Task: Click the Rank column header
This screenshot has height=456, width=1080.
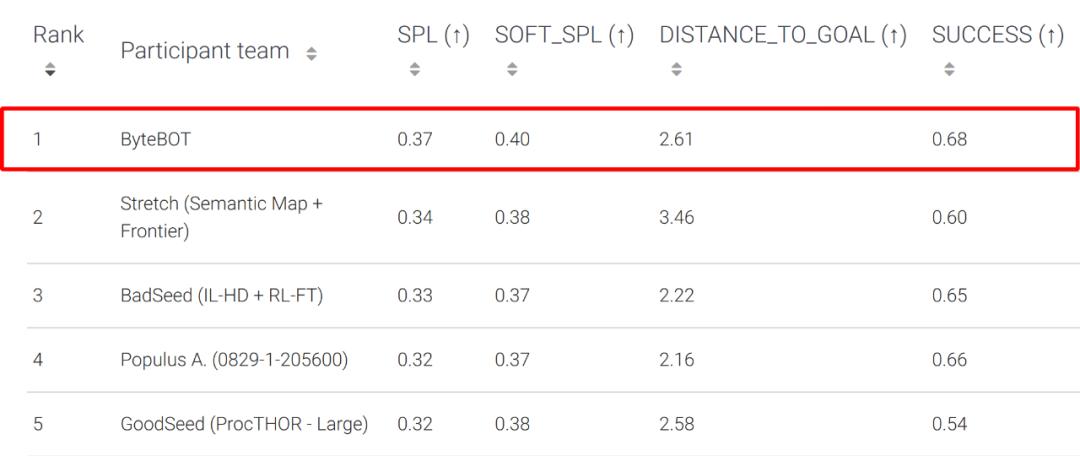Action: tap(58, 35)
